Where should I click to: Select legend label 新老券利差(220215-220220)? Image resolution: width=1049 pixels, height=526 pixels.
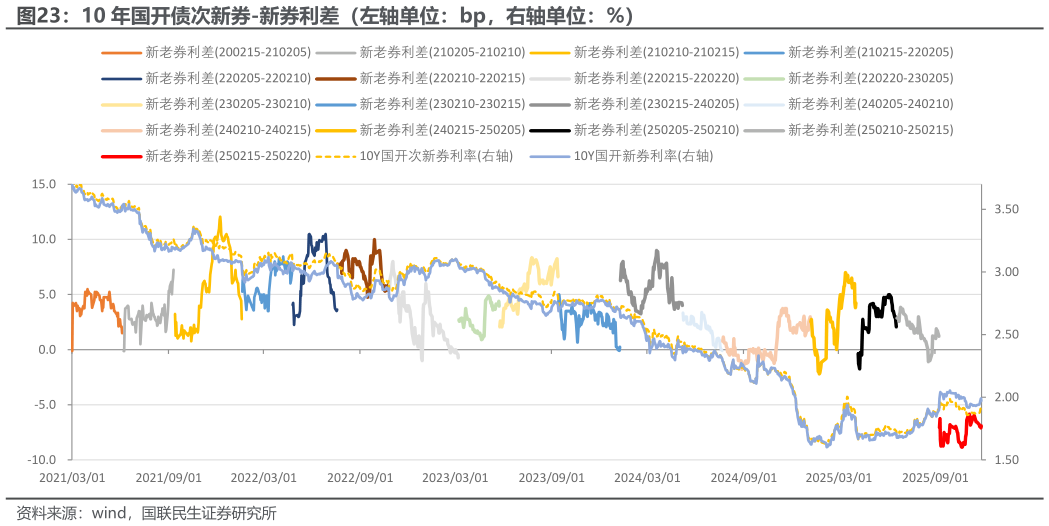pyautogui.click(x=656, y=78)
